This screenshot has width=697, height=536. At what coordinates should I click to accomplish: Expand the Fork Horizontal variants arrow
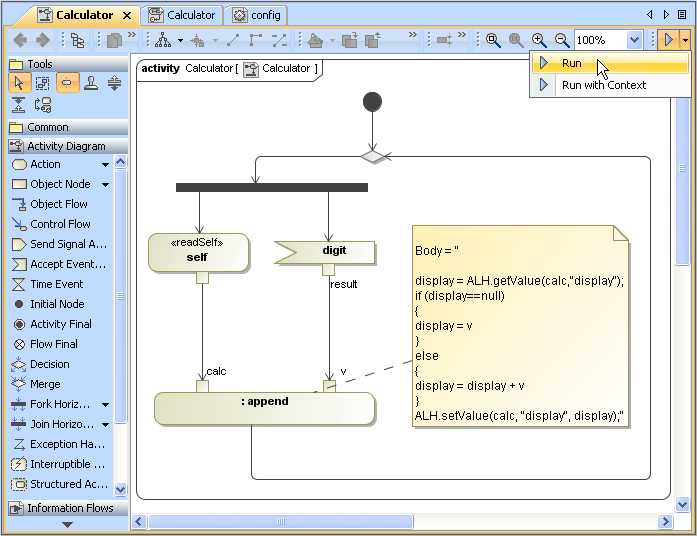(x=106, y=405)
